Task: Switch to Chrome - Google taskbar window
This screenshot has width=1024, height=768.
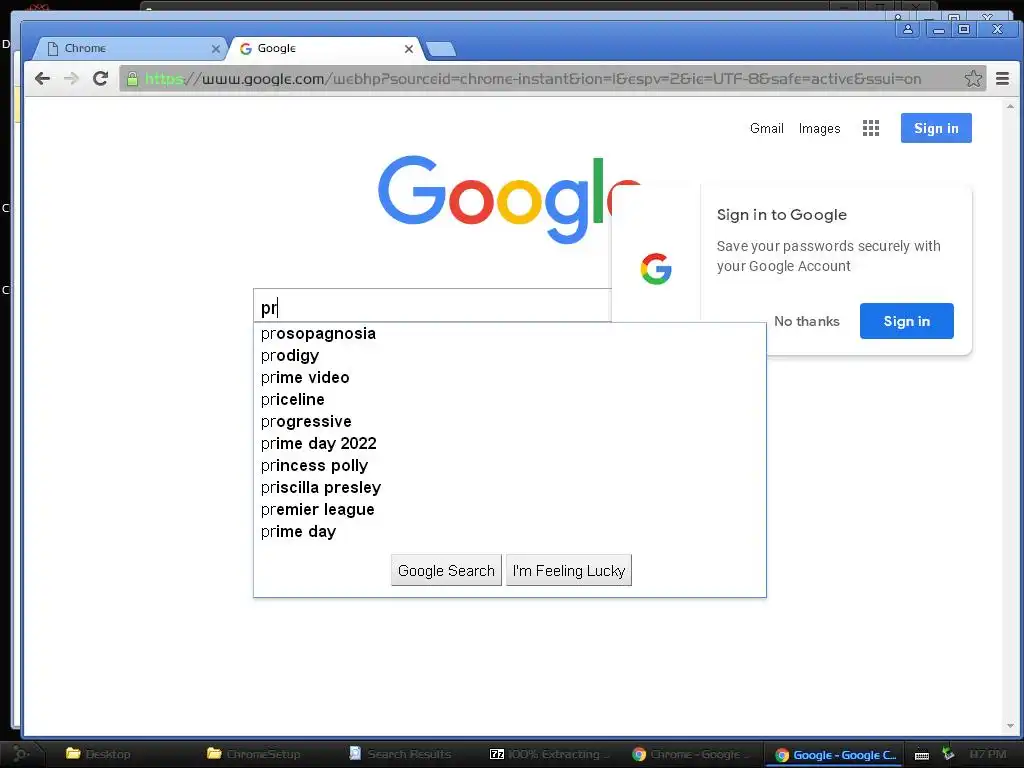Action: 691,754
